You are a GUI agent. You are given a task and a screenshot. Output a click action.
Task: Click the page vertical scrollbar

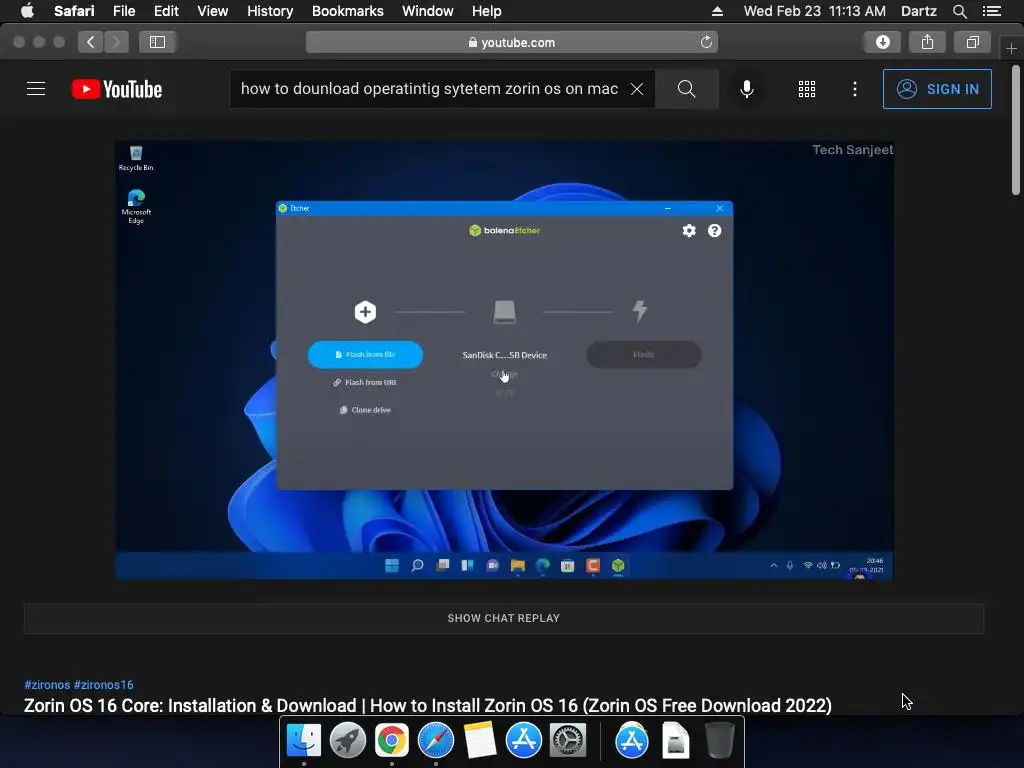pos(1016,131)
